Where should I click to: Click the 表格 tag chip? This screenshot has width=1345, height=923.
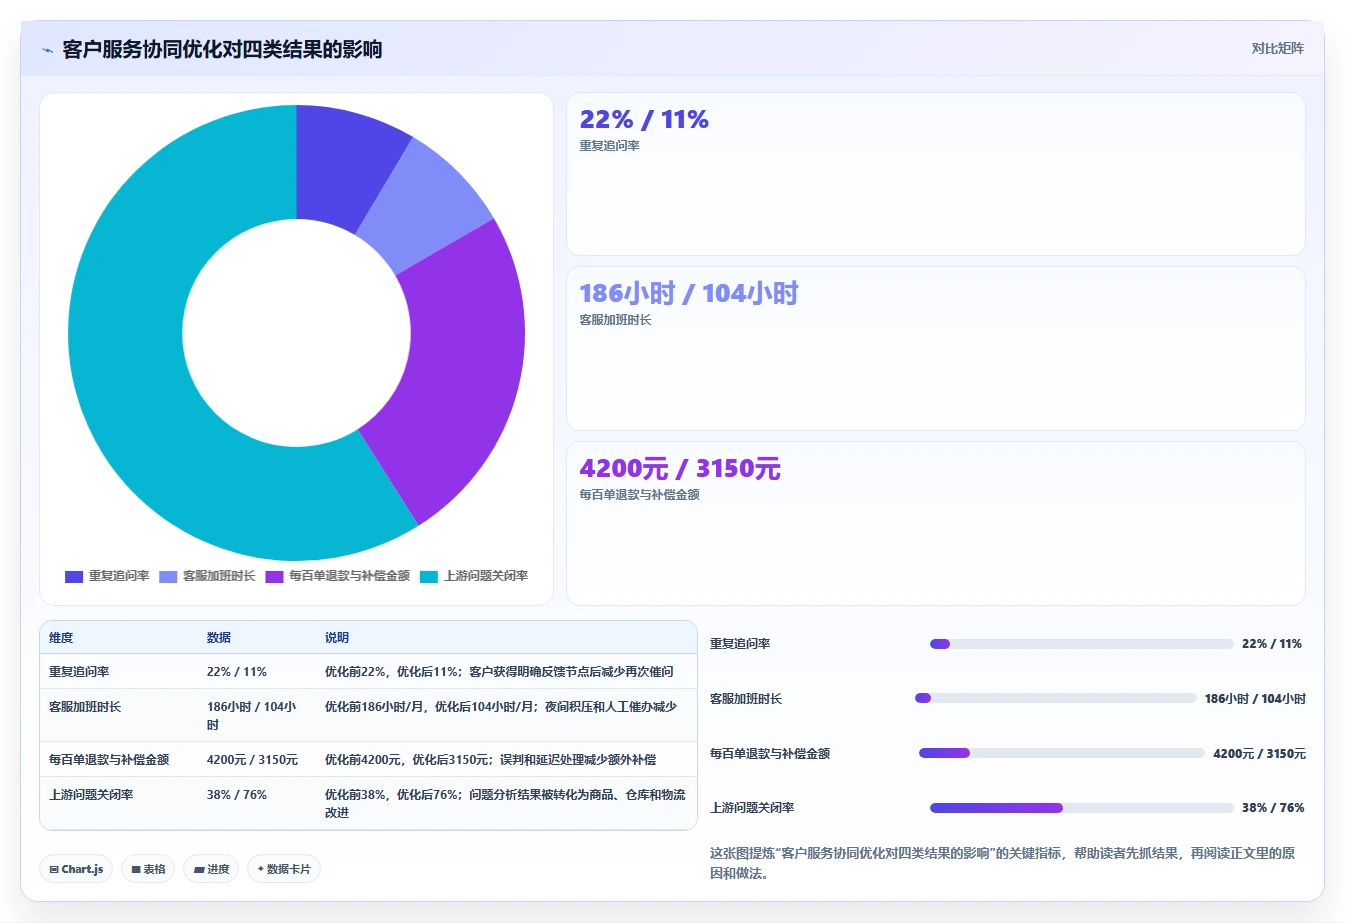click(x=148, y=869)
